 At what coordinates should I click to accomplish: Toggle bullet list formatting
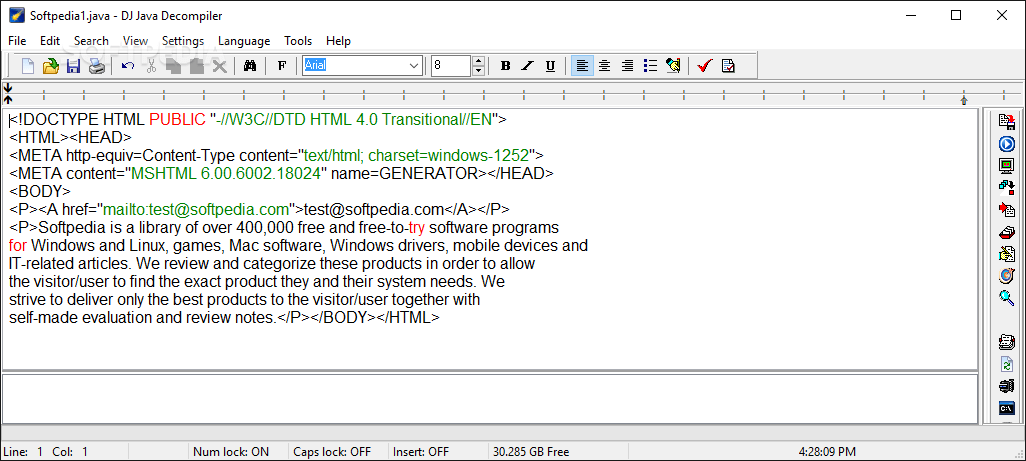pyautogui.click(x=650, y=66)
